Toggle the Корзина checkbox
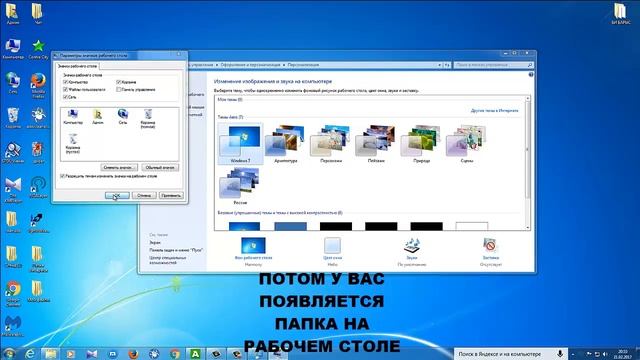The image size is (640, 360). click(x=118, y=82)
